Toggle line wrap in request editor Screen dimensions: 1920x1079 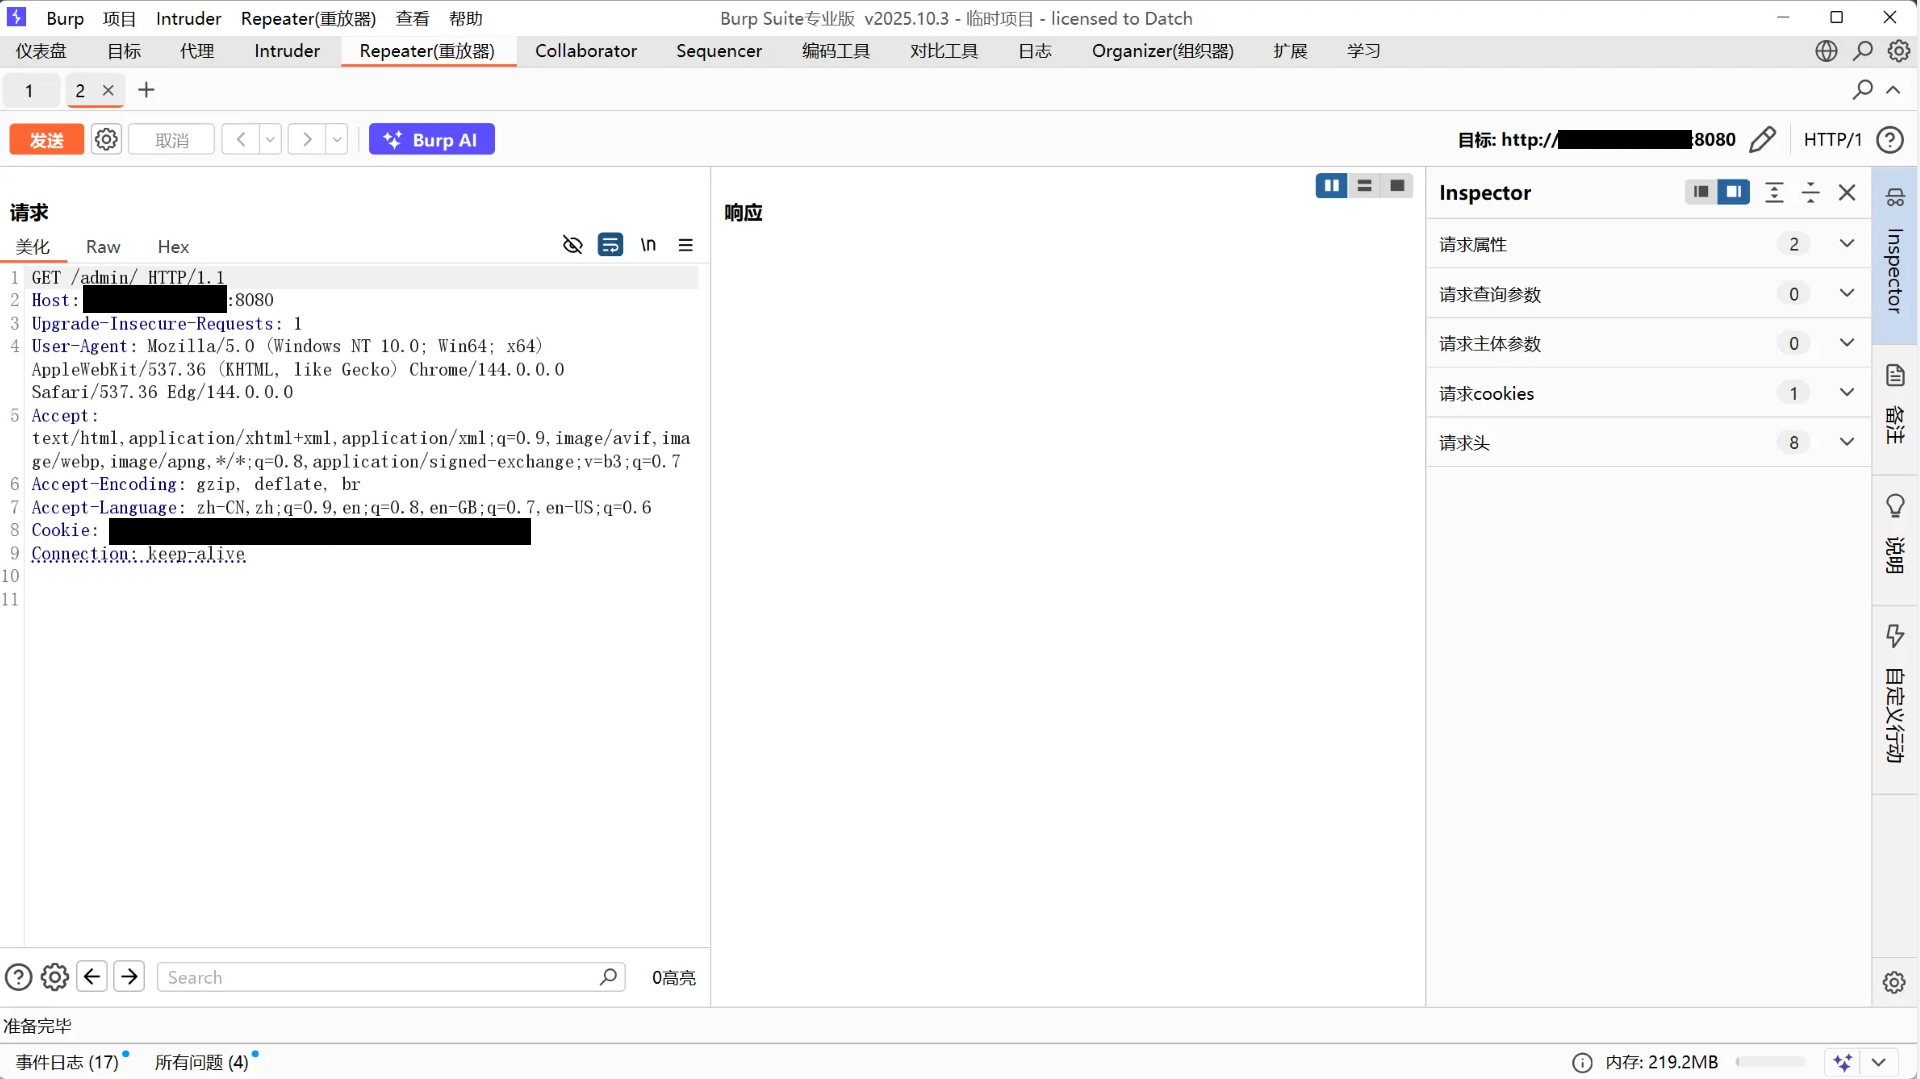(x=610, y=245)
